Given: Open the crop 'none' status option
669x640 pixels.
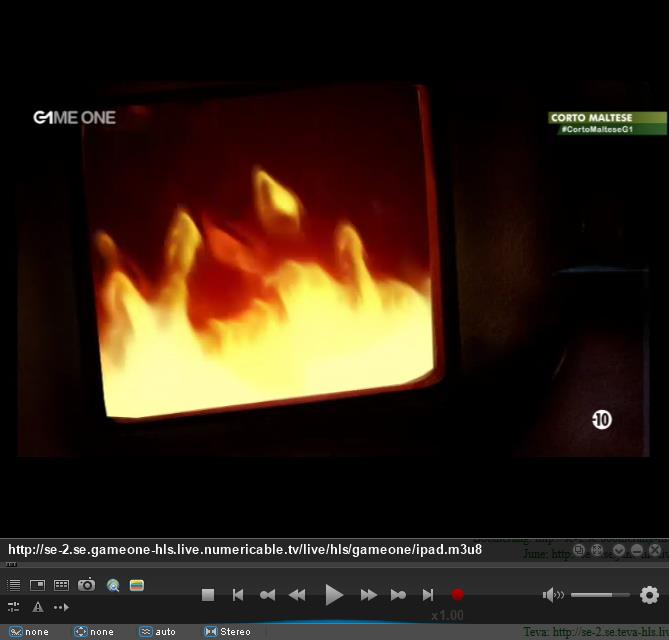Looking at the screenshot, I should (x=93, y=631).
